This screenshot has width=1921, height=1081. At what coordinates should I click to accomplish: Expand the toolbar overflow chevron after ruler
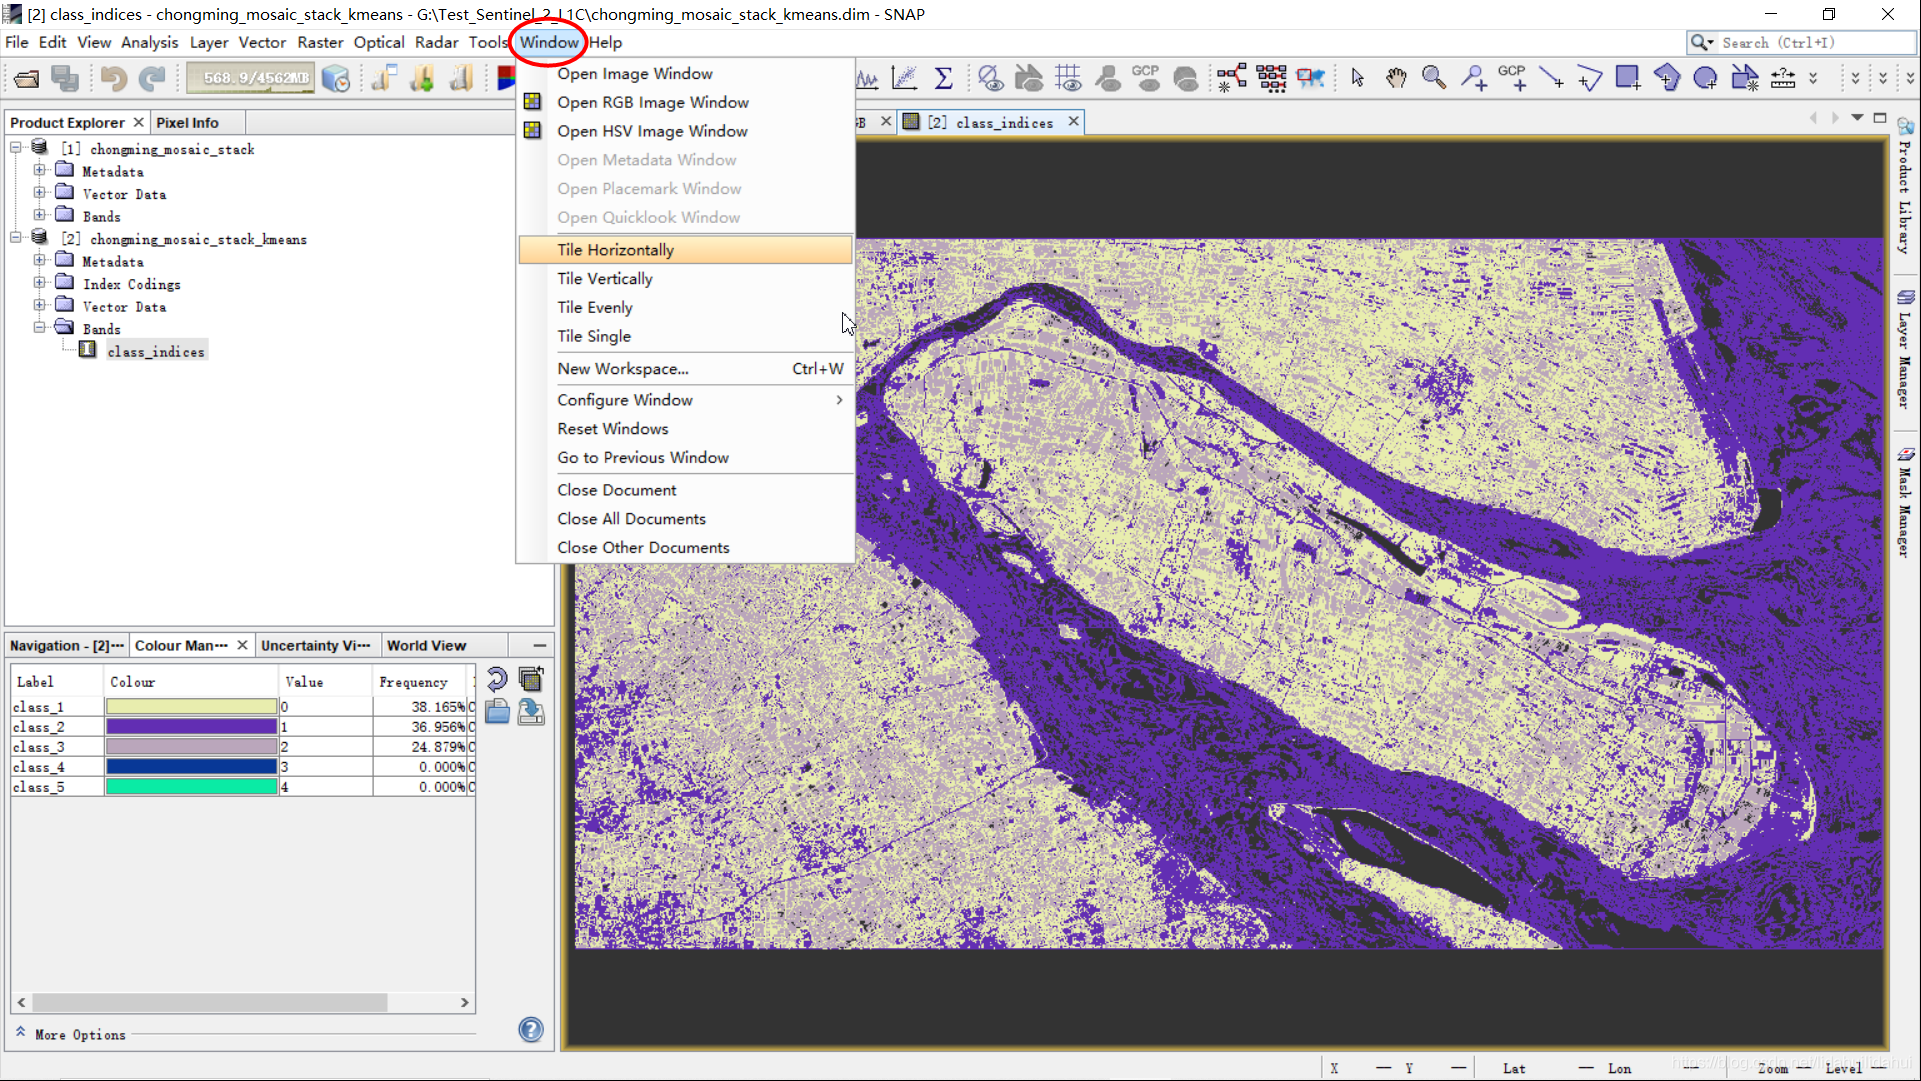[x=1813, y=78]
